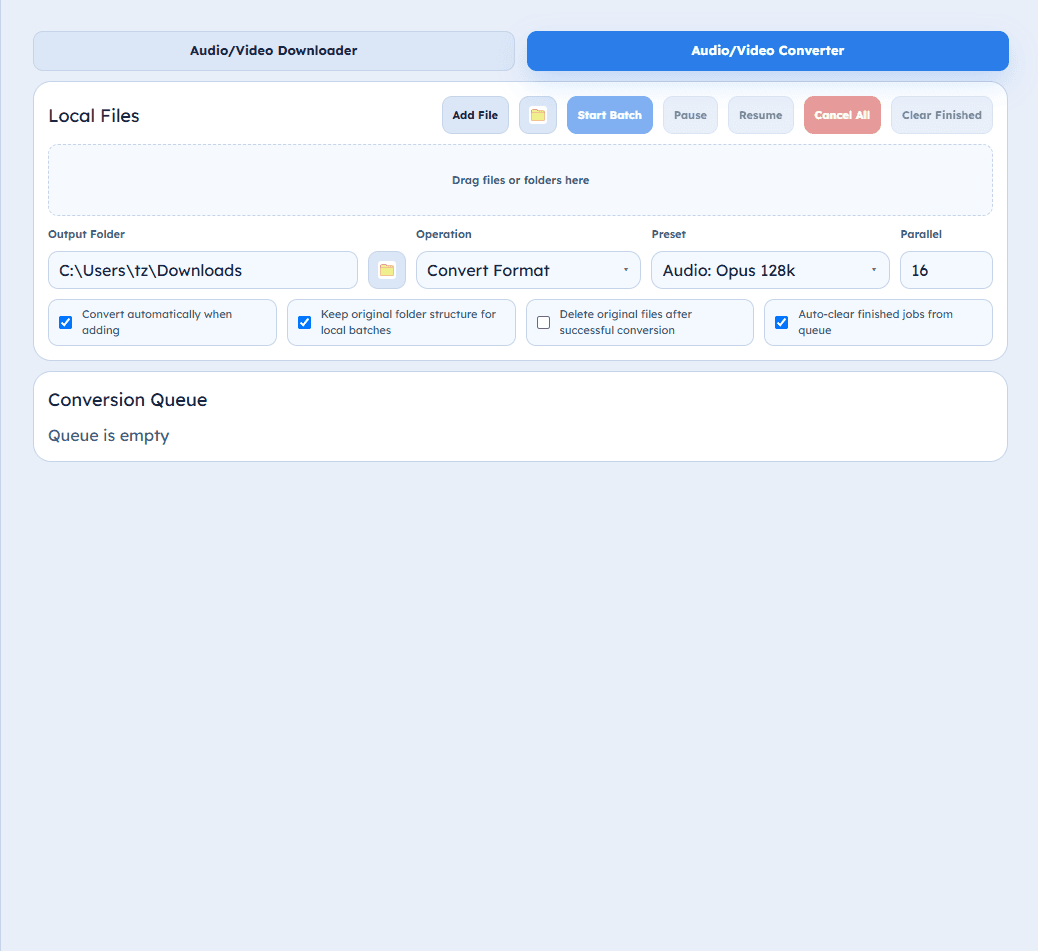Click the Parallel count field
Screen dimensions: 1038x951
tap(946, 270)
